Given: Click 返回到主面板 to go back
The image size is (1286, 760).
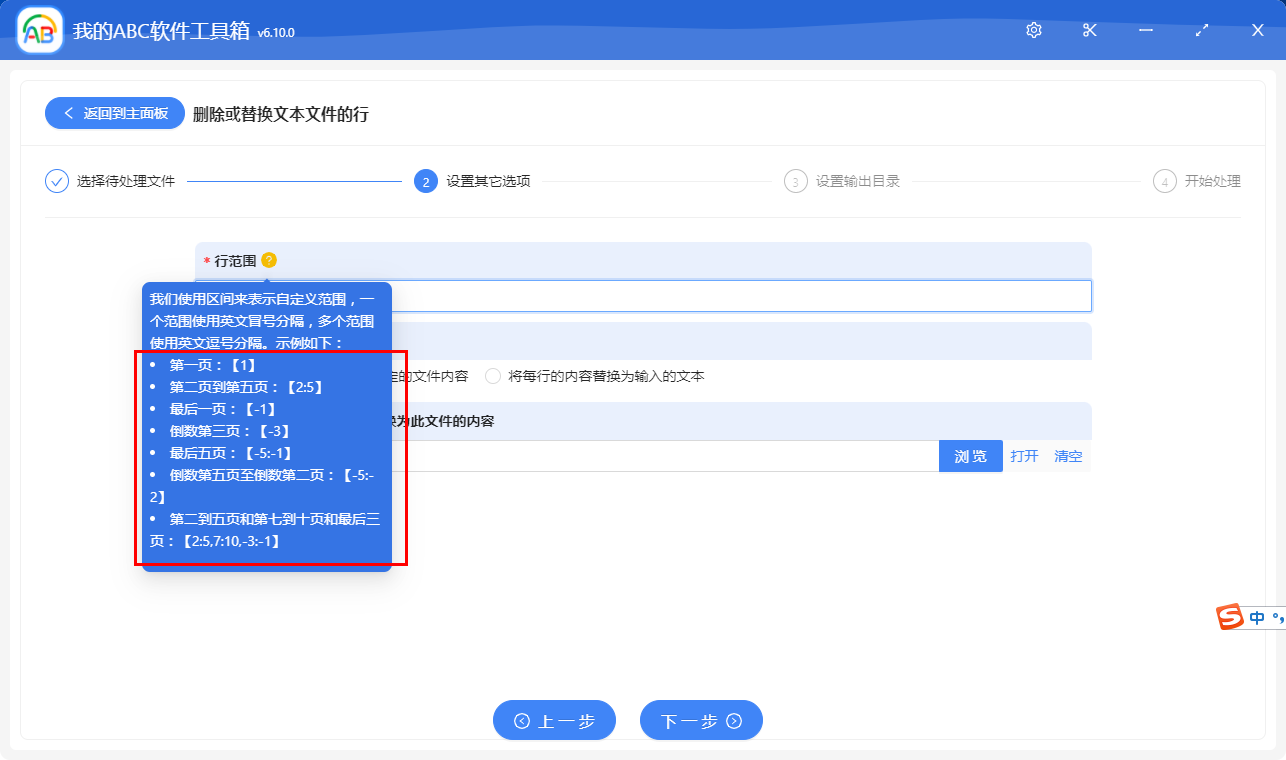Looking at the screenshot, I should [x=113, y=112].
